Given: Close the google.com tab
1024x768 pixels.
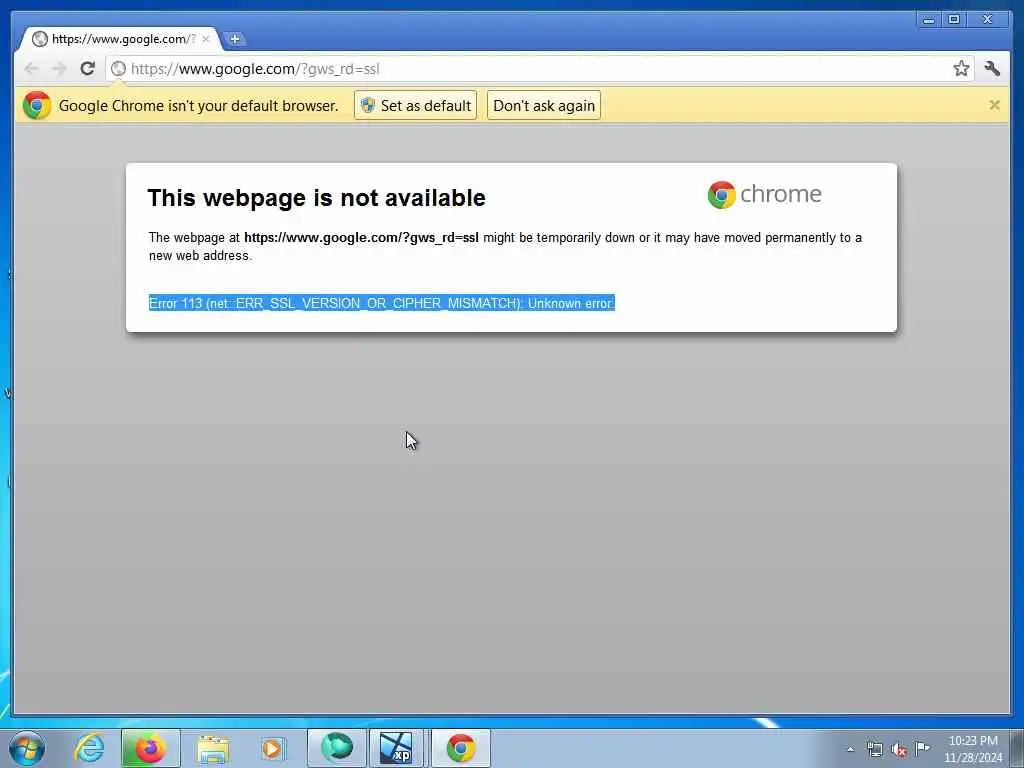Looking at the screenshot, I should click(206, 39).
